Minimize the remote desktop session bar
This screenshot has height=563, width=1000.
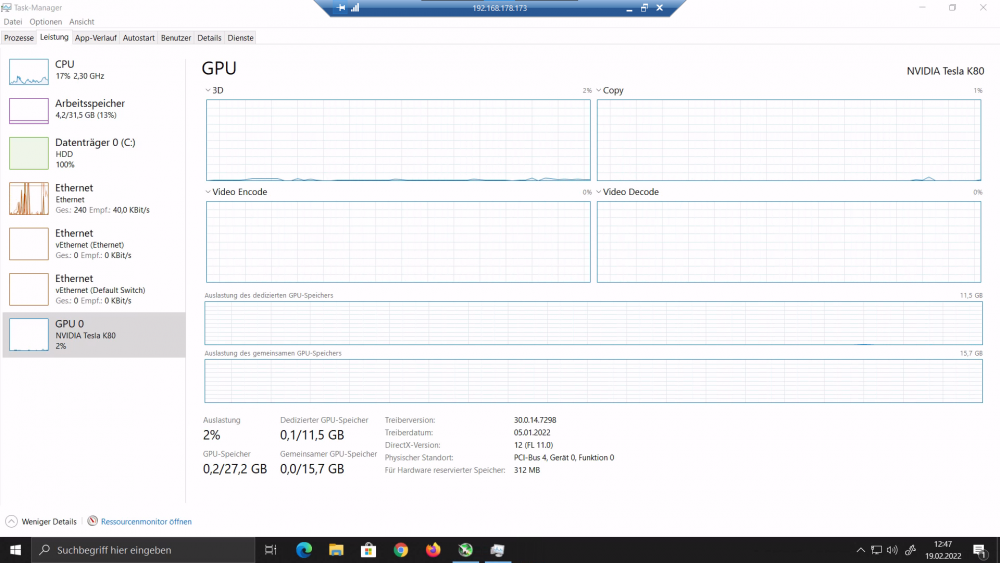[629, 8]
